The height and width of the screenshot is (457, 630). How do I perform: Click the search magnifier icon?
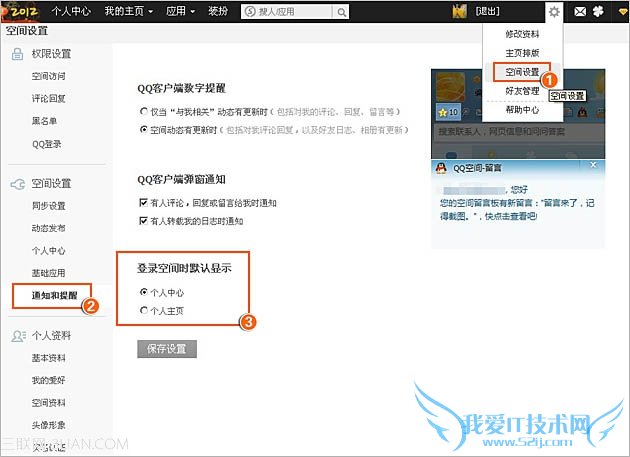tap(342, 12)
